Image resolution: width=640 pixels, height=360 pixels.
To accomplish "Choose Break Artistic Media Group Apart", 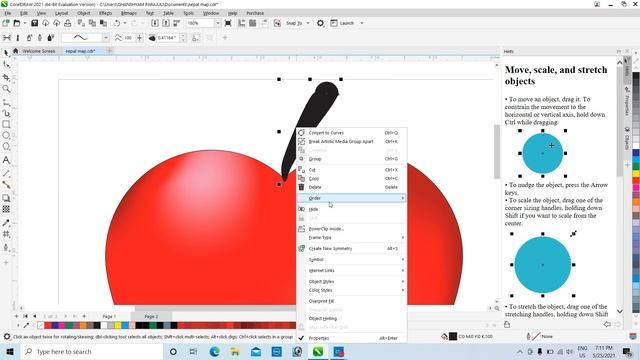I will [x=351, y=142].
